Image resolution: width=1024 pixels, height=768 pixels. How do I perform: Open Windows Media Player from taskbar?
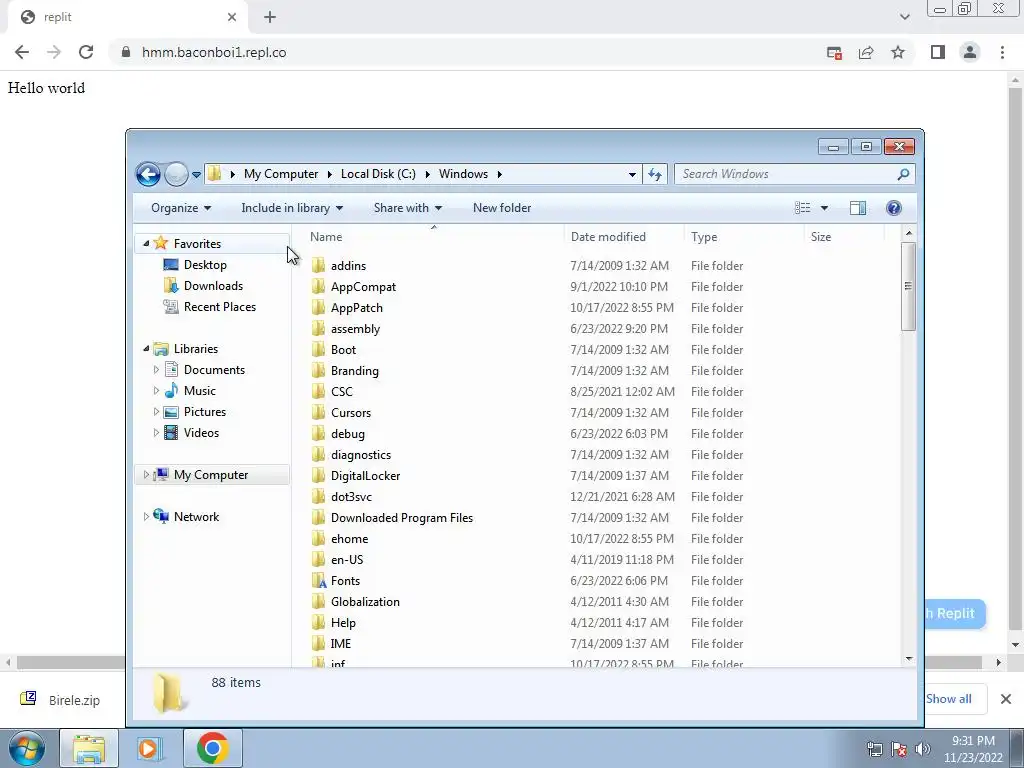pos(149,748)
